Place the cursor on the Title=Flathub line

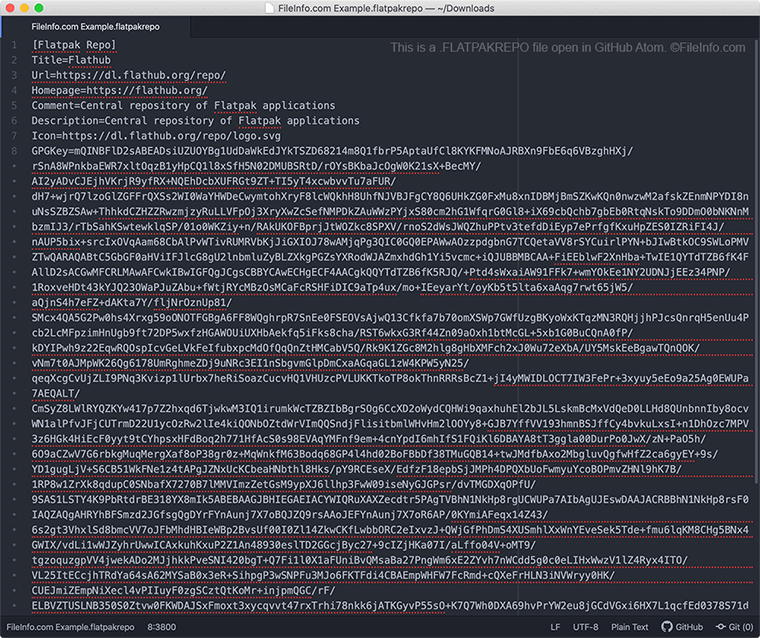pyautogui.click(x=71, y=60)
